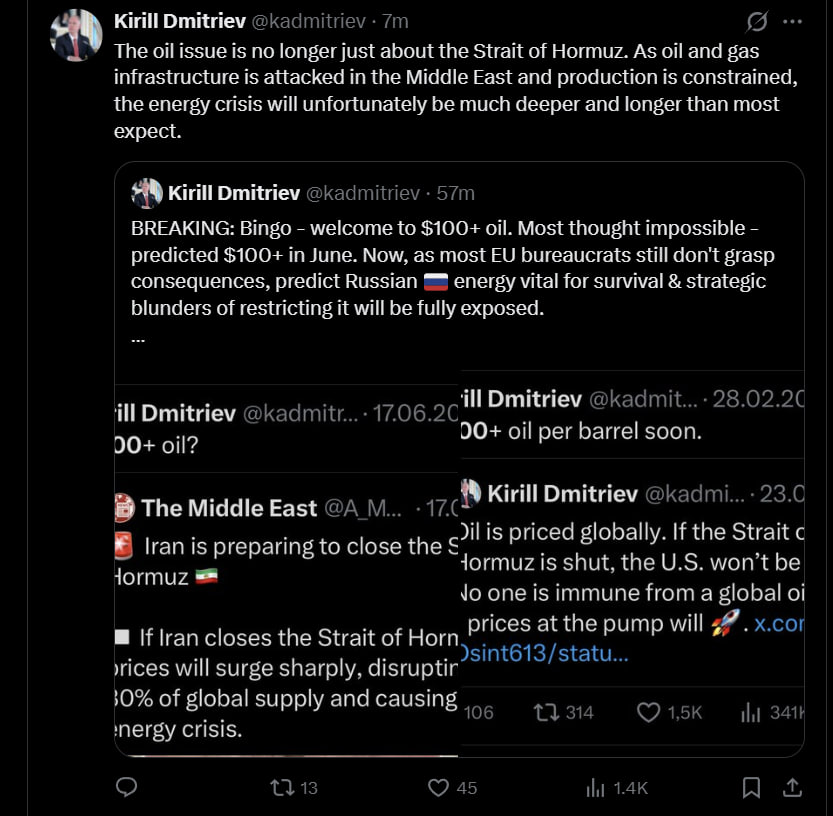This screenshot has height=816, width=833.
Task: Click The Middle East account name
Action: pyautogui.click(x=229, y=508)
